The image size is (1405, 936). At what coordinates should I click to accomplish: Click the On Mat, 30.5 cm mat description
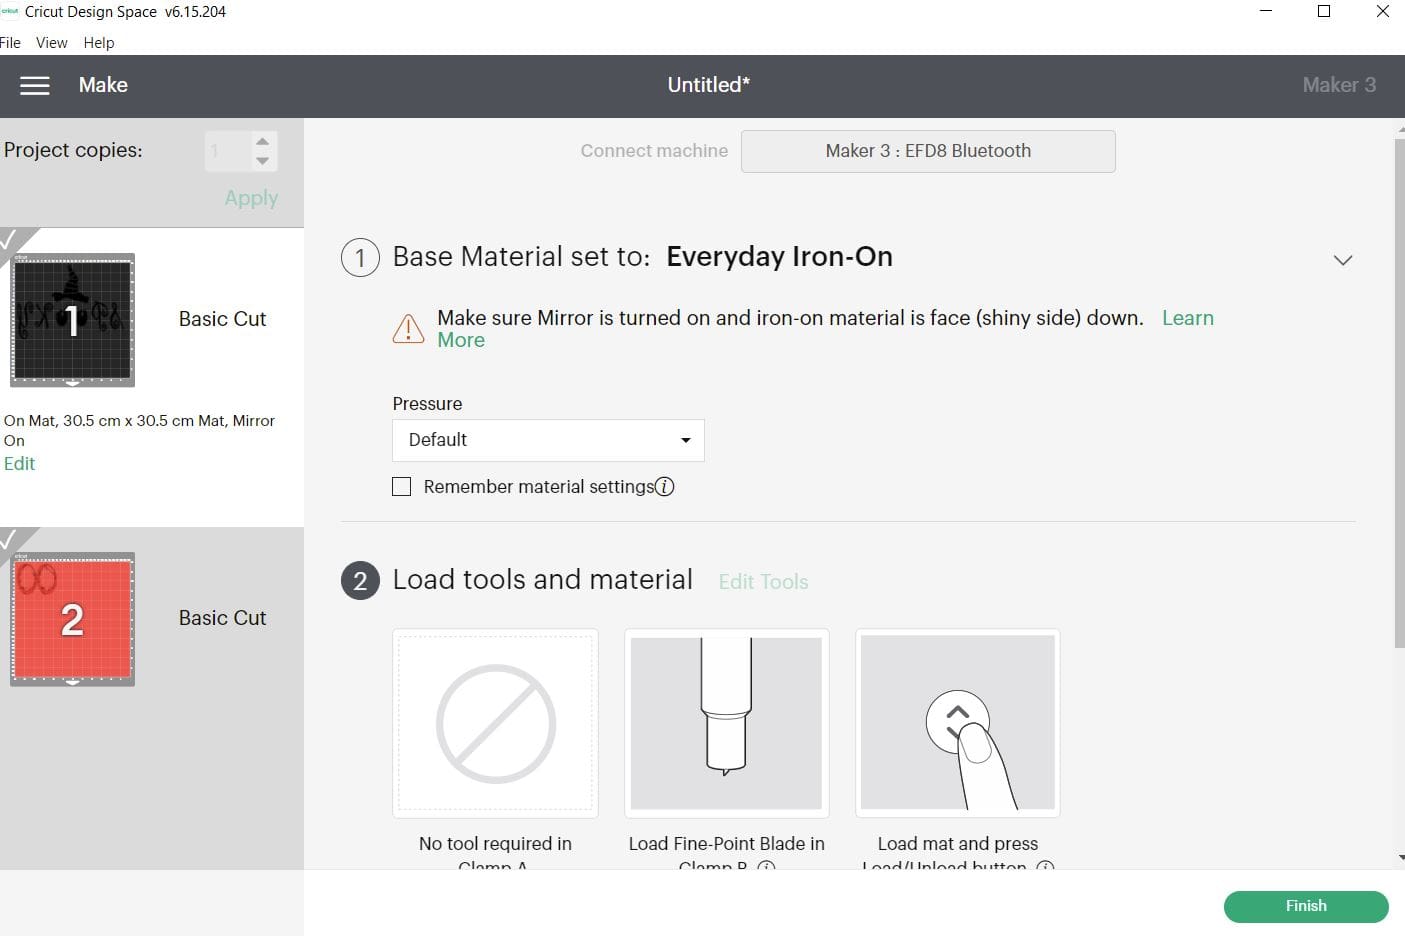(x=139, y=430)
